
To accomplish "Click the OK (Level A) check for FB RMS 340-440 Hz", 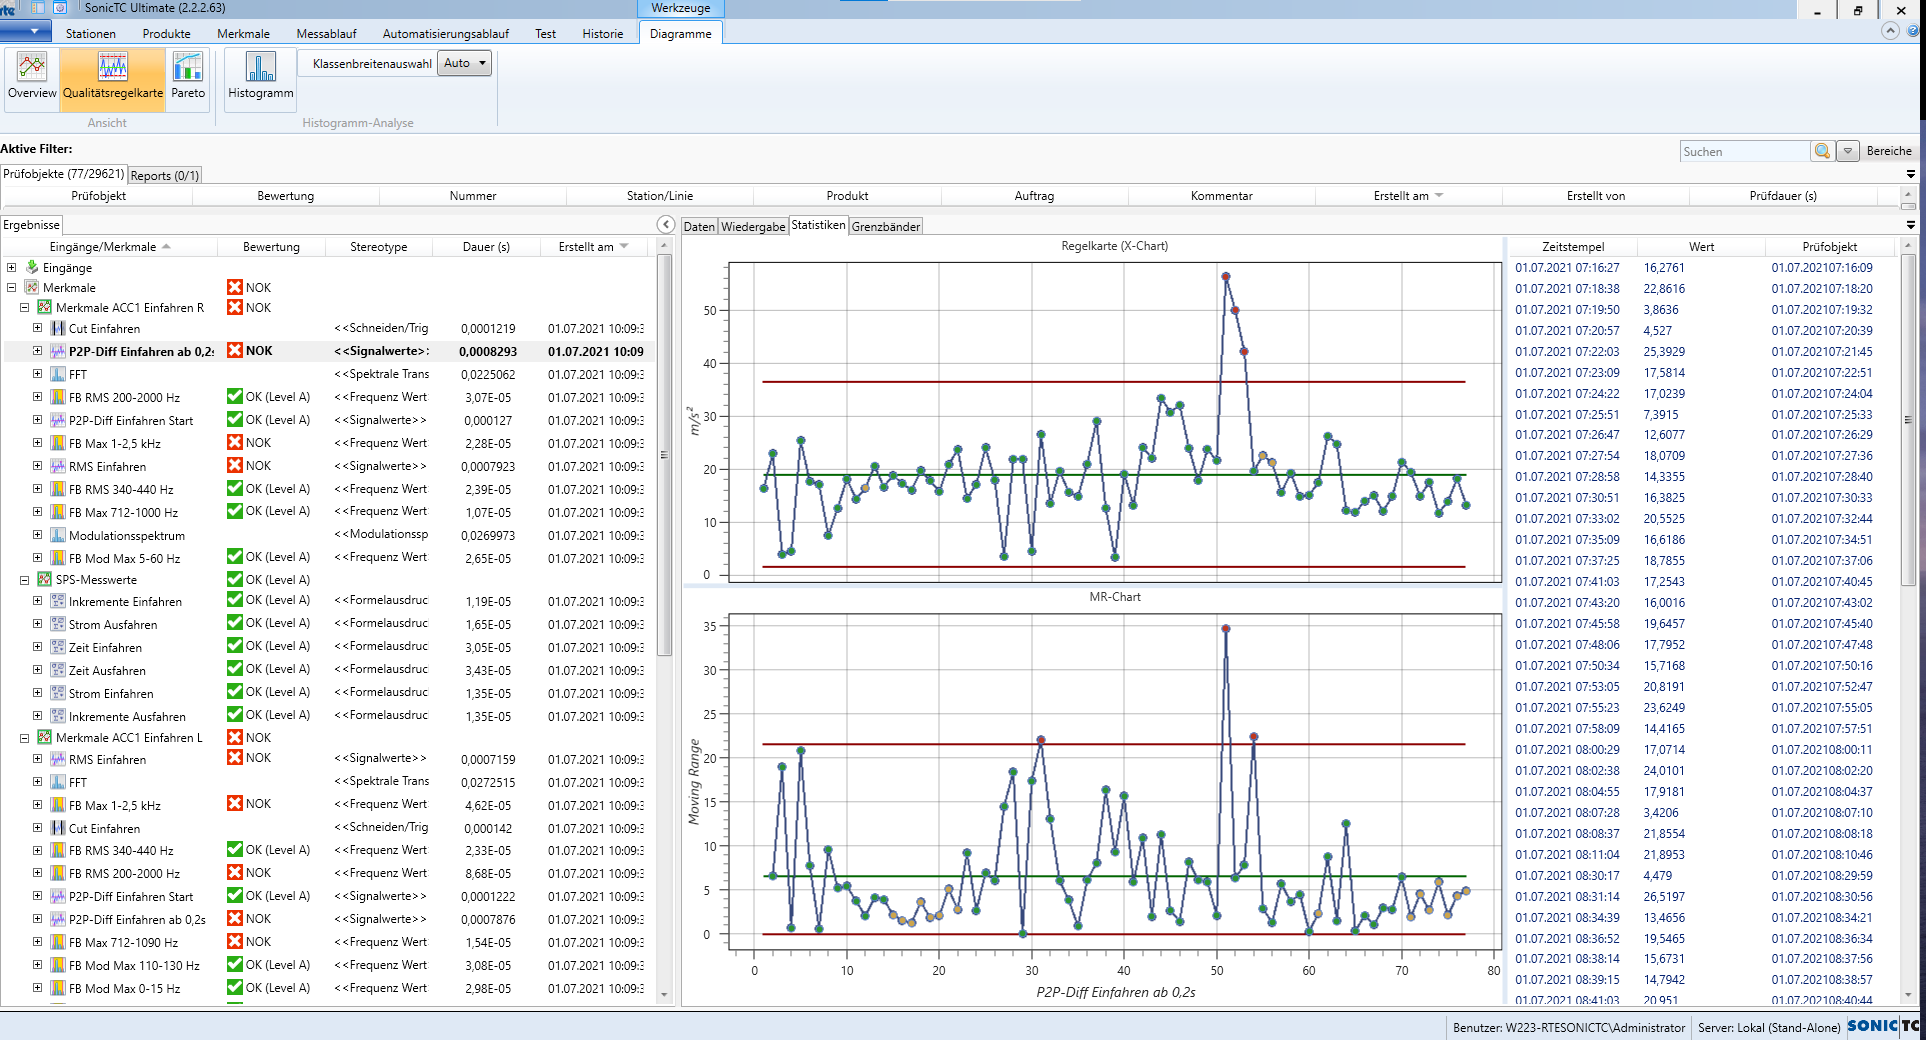I will tap(234, 489).
